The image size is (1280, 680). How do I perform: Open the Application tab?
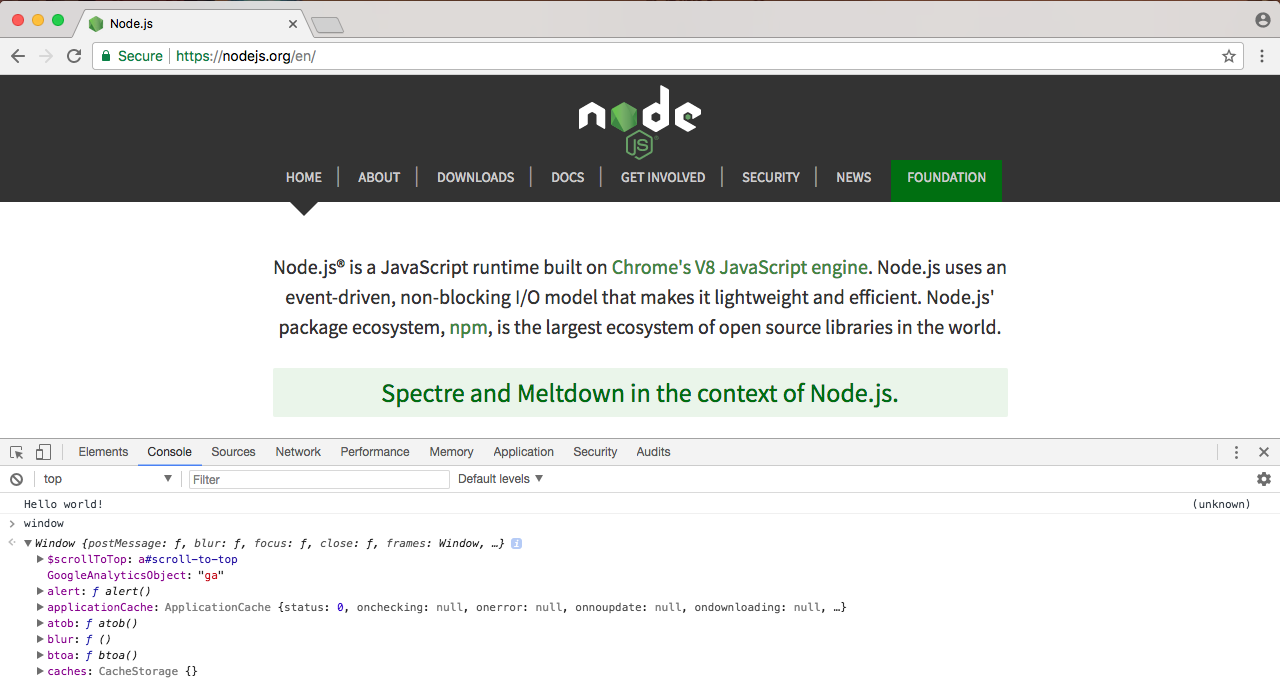[x=523, y=452]
